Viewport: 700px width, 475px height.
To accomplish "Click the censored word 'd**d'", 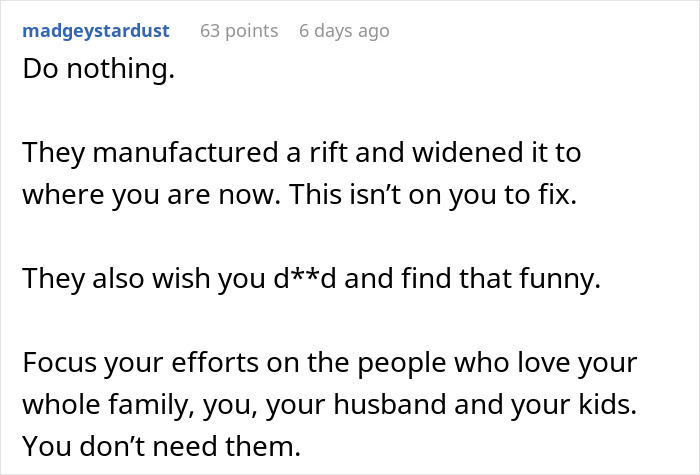I will pyautogui.click(x=304, y=278).
